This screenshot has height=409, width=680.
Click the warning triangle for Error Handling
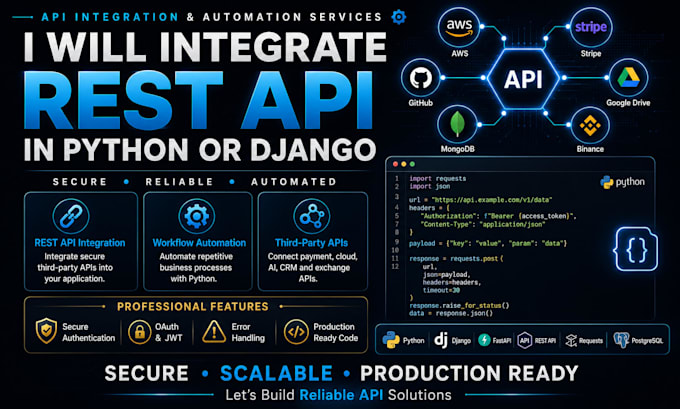[x=213, y=332]
